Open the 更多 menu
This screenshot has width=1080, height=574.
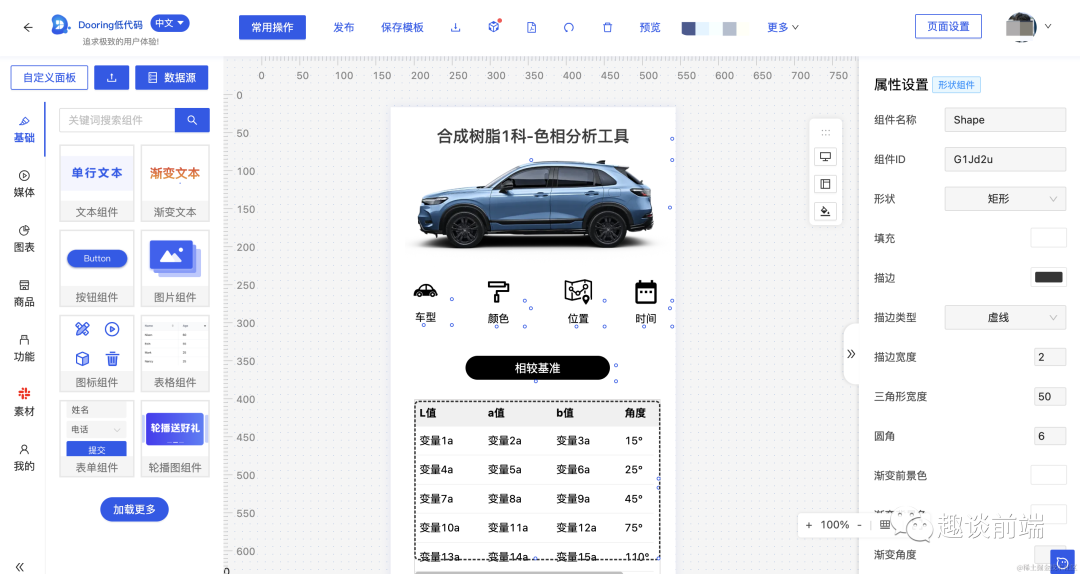click(783, 28)
